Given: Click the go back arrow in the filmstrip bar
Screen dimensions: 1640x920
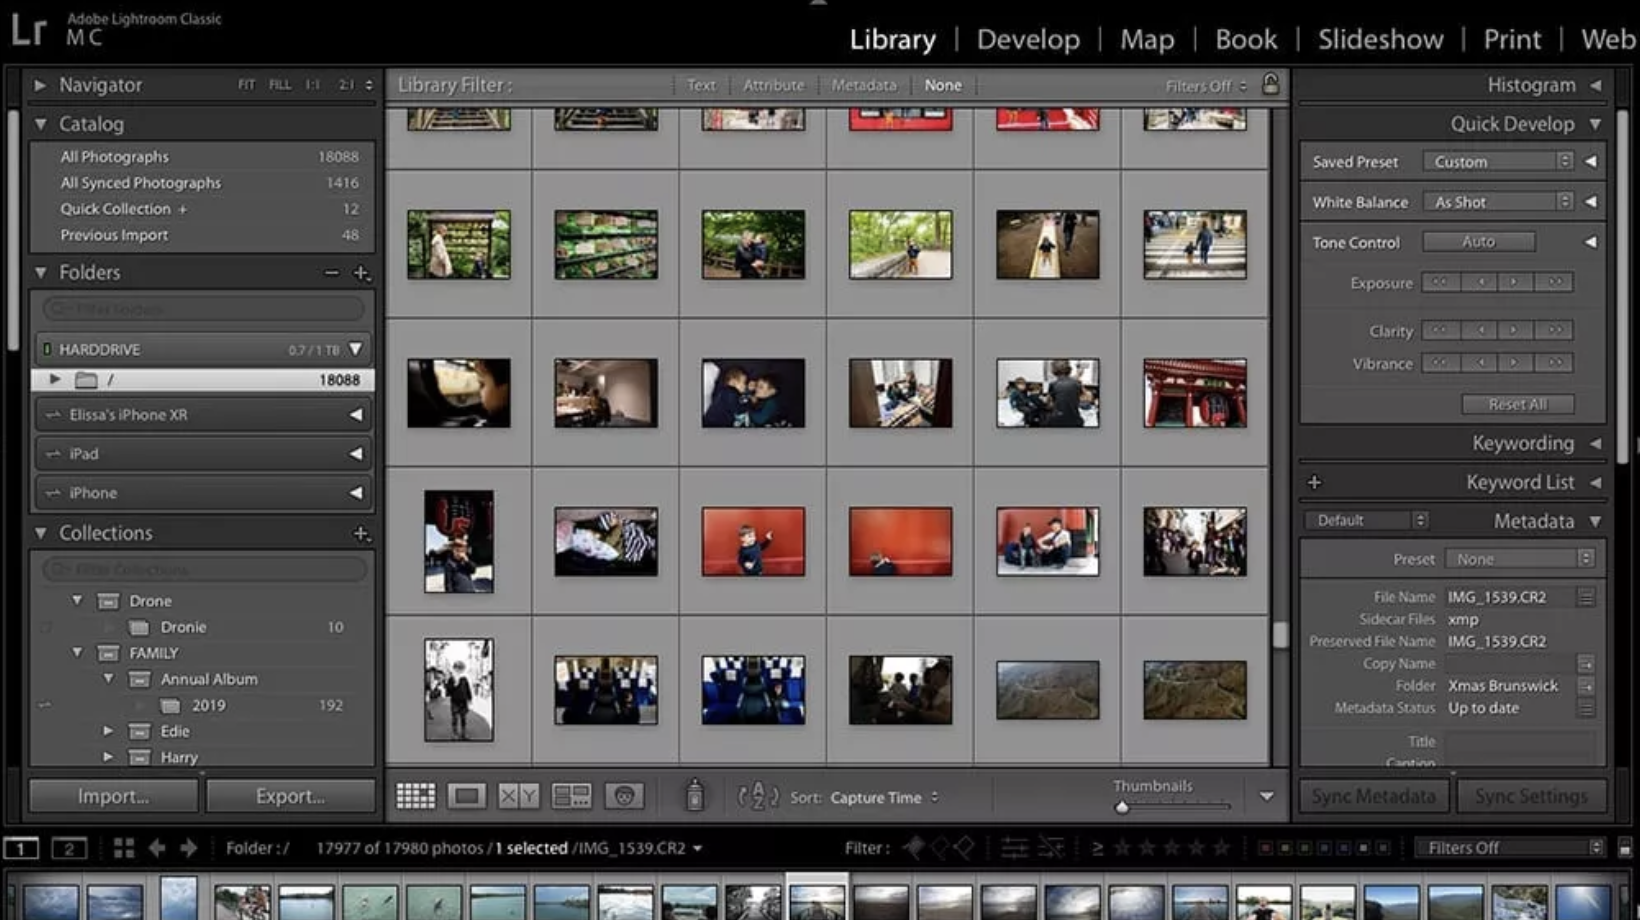Looking at the screenshot, I should [156, 847].
